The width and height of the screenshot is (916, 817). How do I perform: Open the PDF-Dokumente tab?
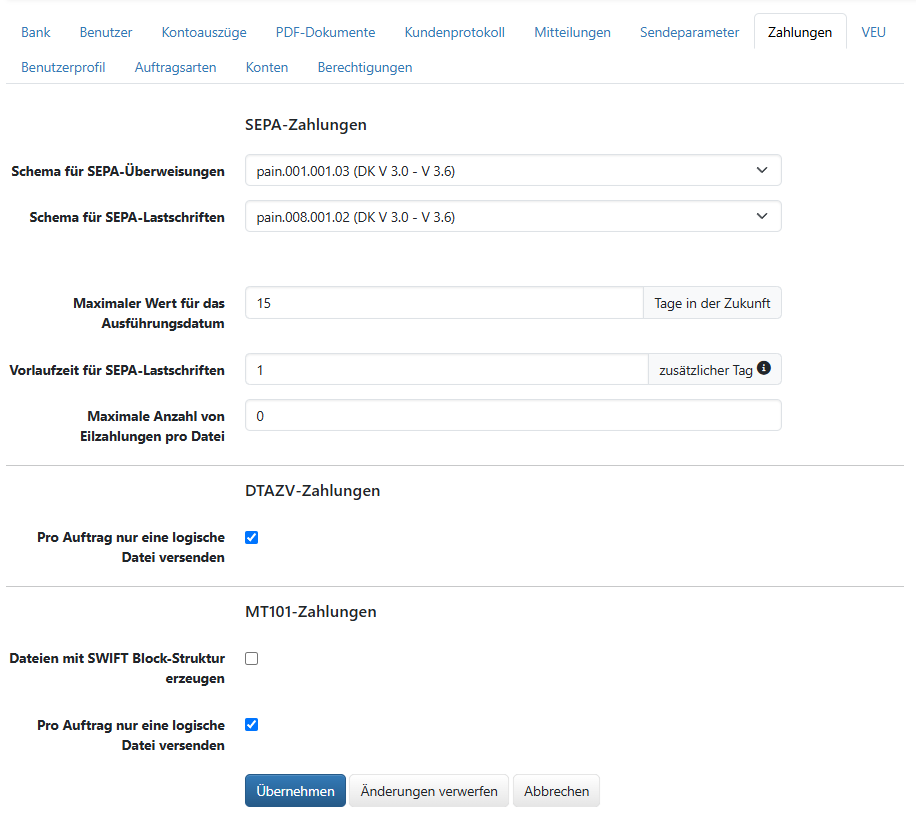click(x=325, y=32)
